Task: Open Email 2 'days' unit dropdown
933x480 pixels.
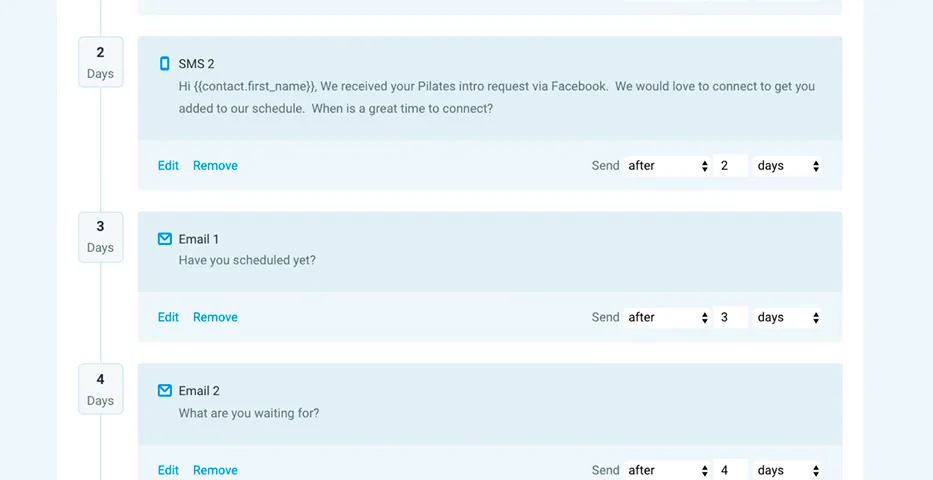Action: tap(788, 470)
